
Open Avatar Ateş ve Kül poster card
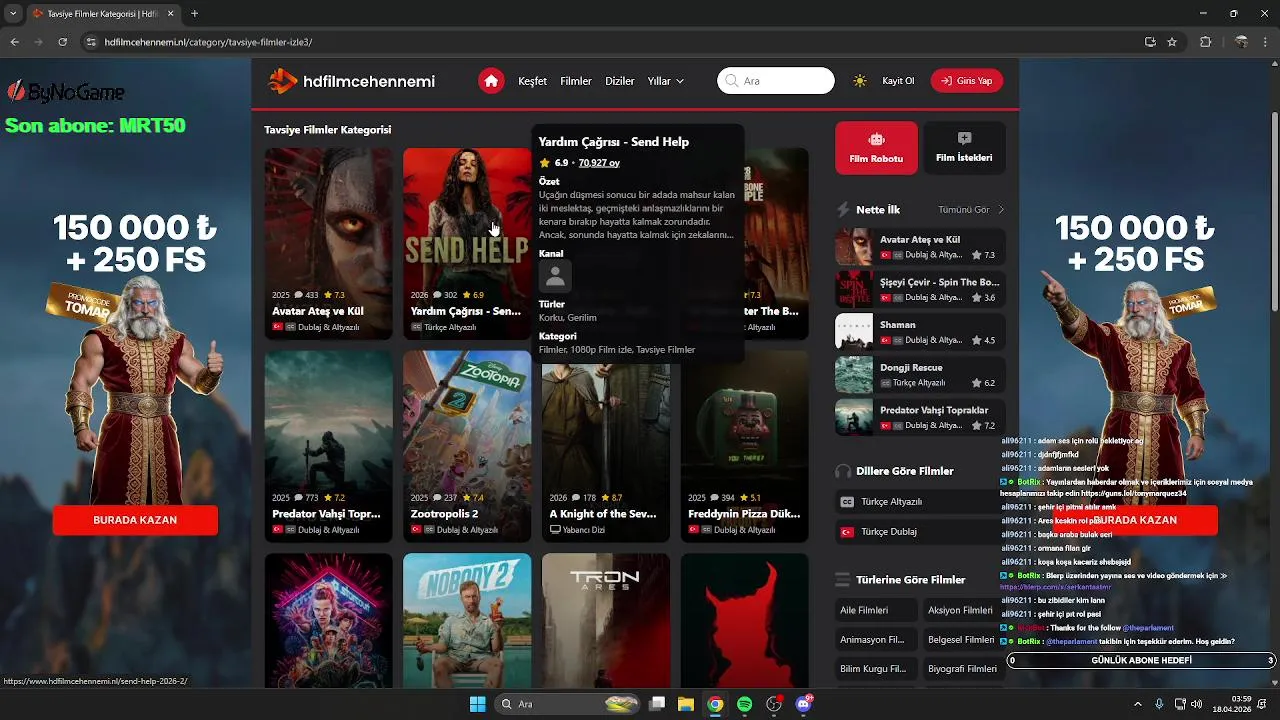tap(329, 244)
